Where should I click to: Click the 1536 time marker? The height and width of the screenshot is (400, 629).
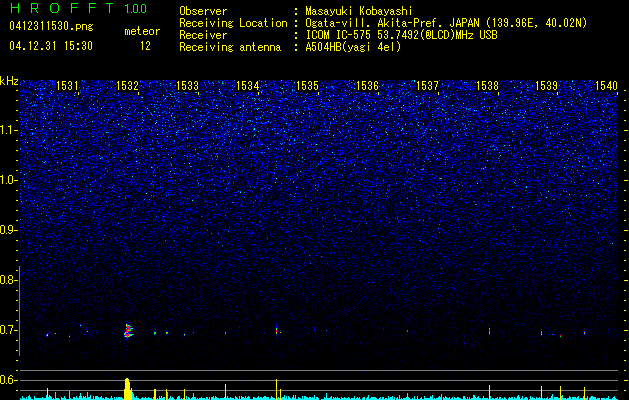pos(367,85)
